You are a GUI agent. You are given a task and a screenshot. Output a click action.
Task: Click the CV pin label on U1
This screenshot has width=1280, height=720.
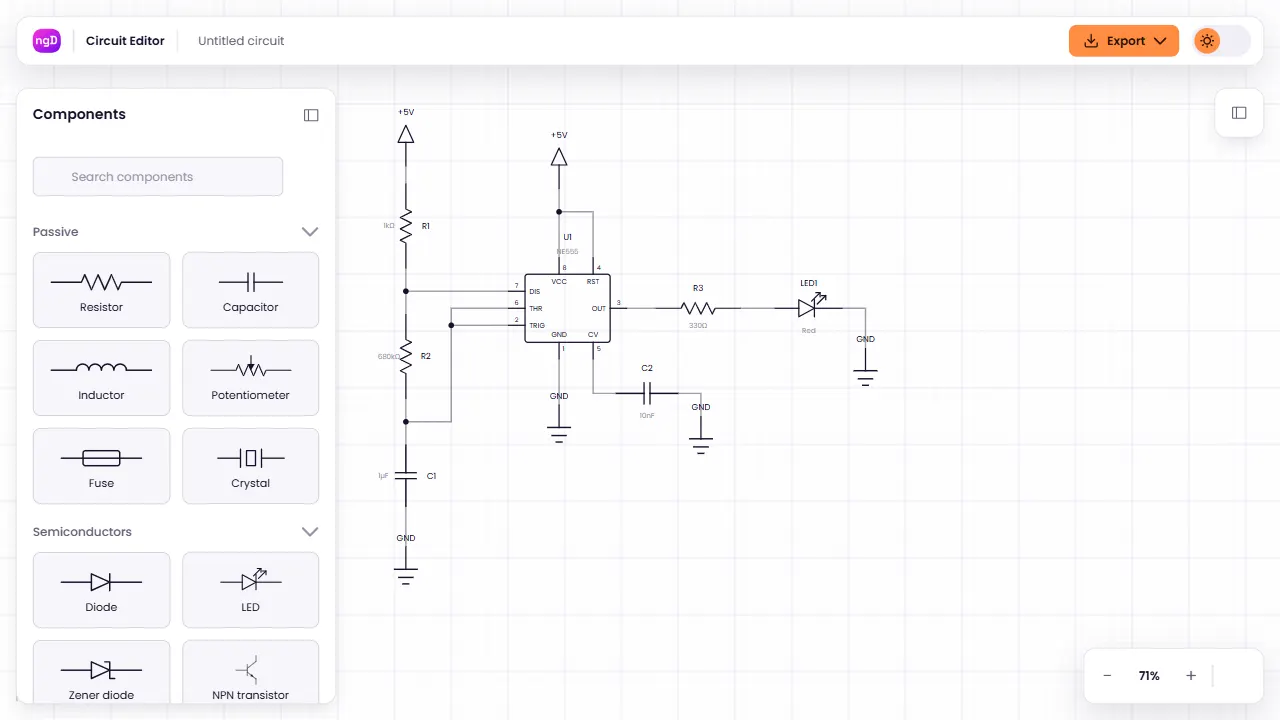pos(593,334)
